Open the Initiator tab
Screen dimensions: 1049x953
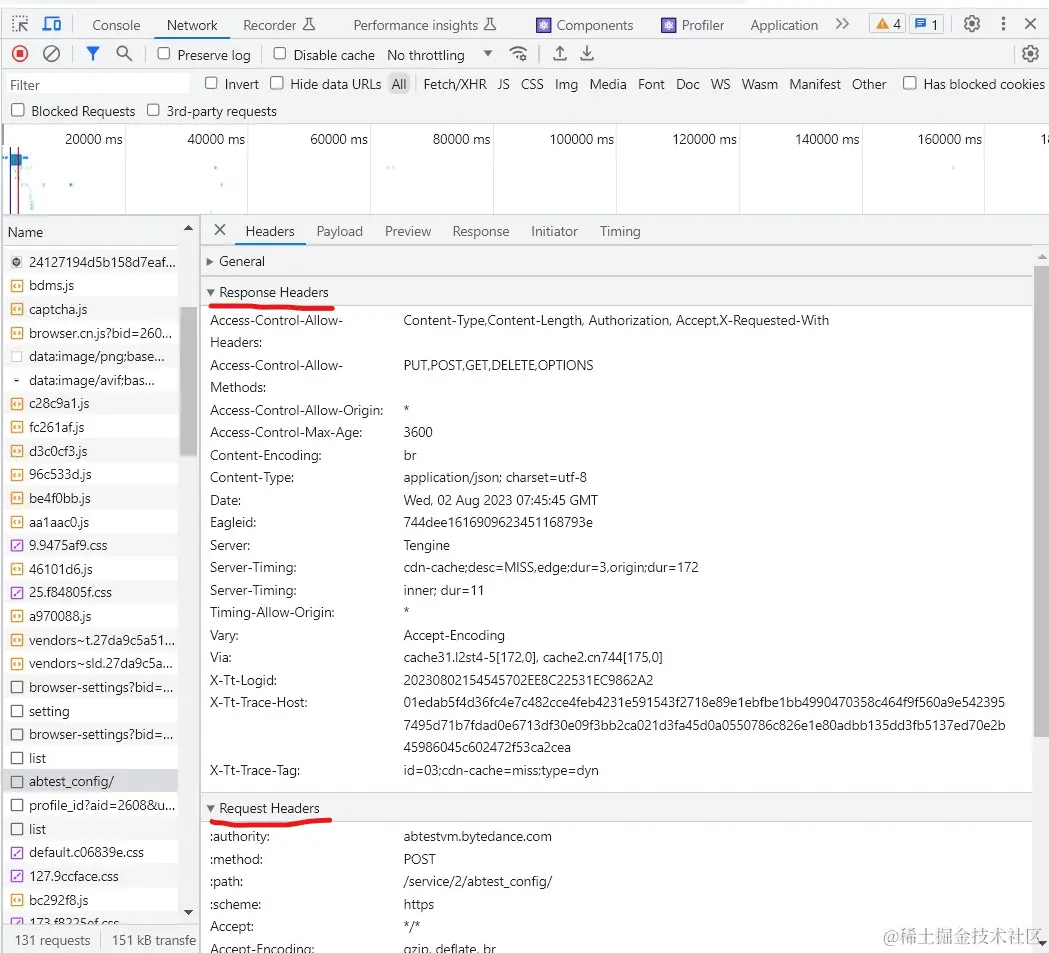pos(554,231)
